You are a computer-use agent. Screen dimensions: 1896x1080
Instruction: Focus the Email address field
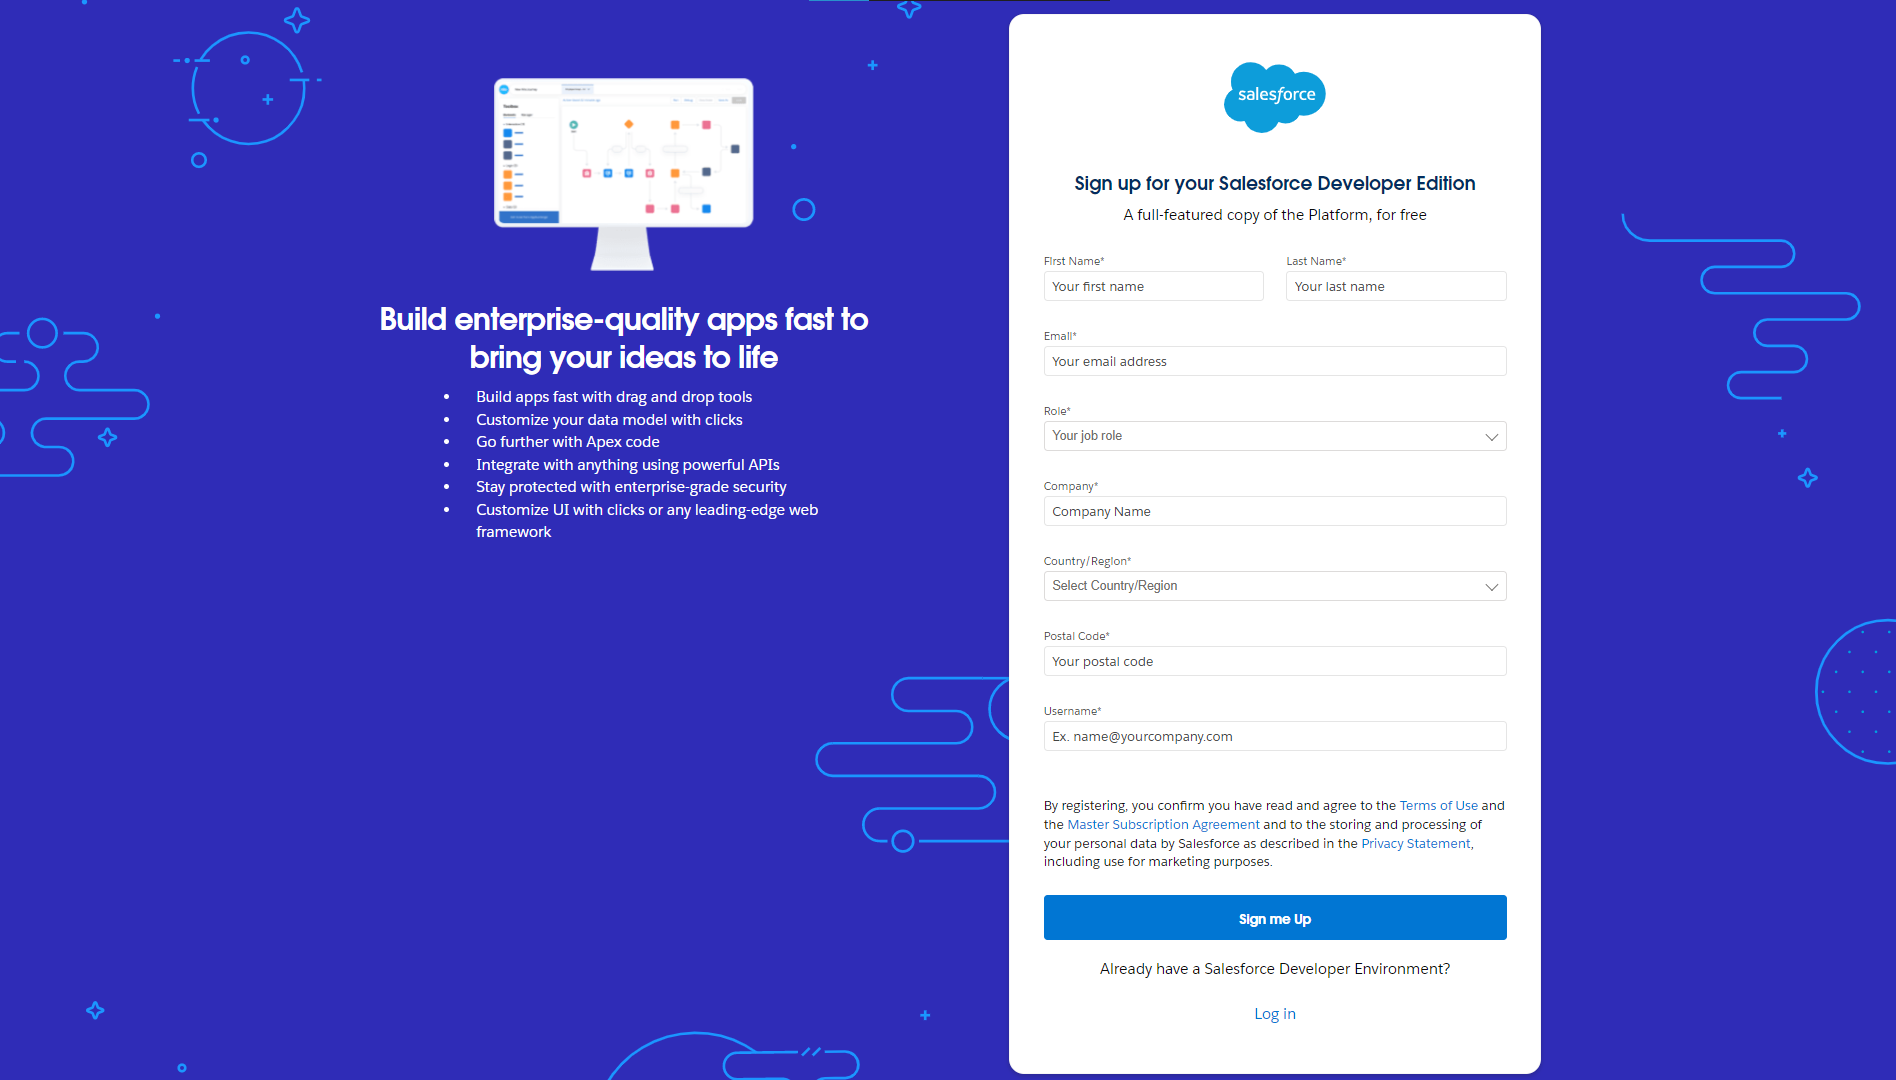pos(1274,361)
